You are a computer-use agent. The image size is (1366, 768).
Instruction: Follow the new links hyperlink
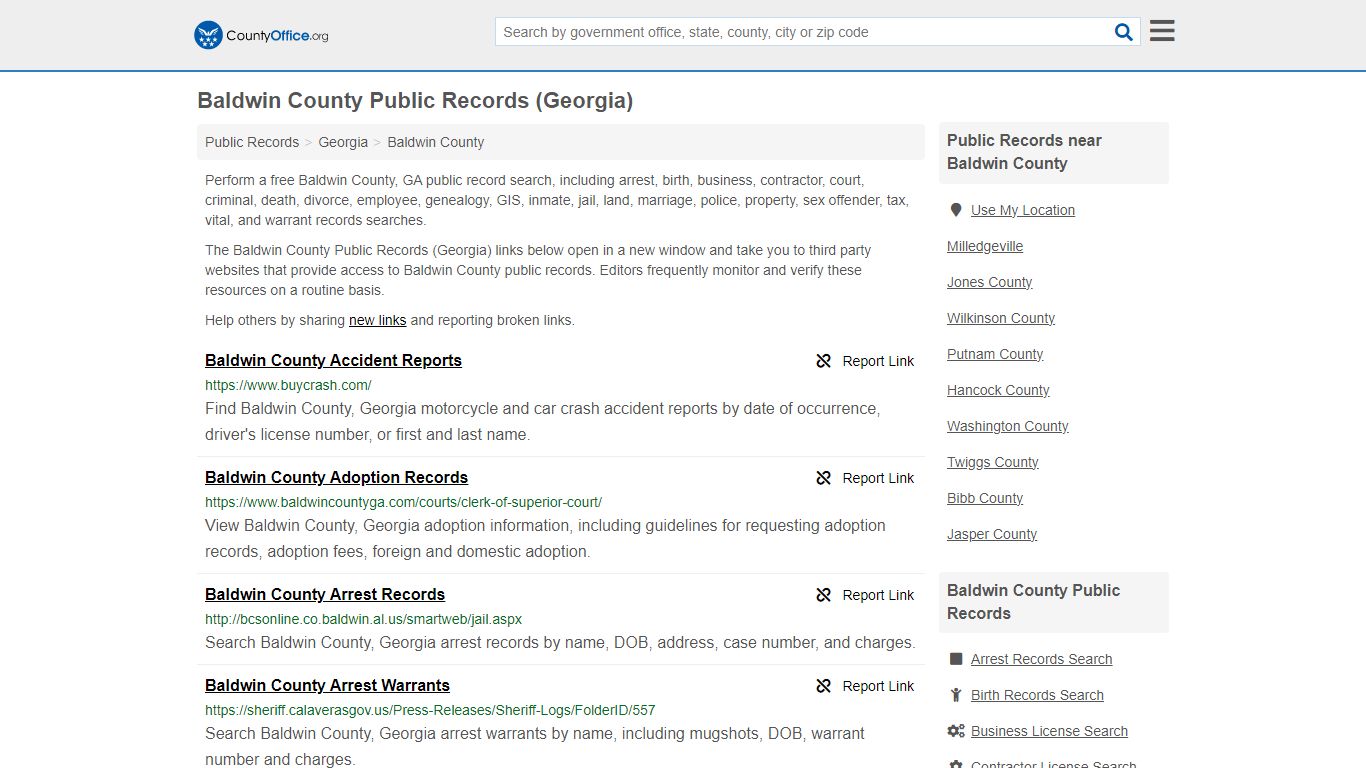[x=377, y=320]
